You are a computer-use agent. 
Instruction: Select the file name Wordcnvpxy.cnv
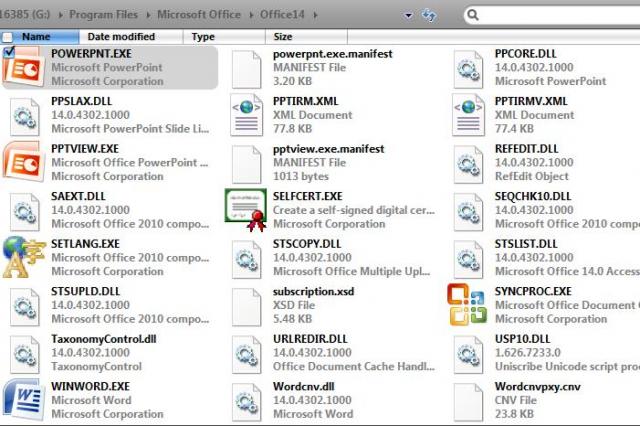coord(538,386)
